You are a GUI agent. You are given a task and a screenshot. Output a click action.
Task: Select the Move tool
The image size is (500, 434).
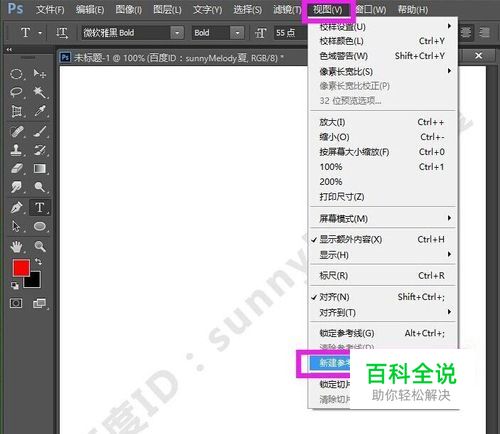(40, 74)
